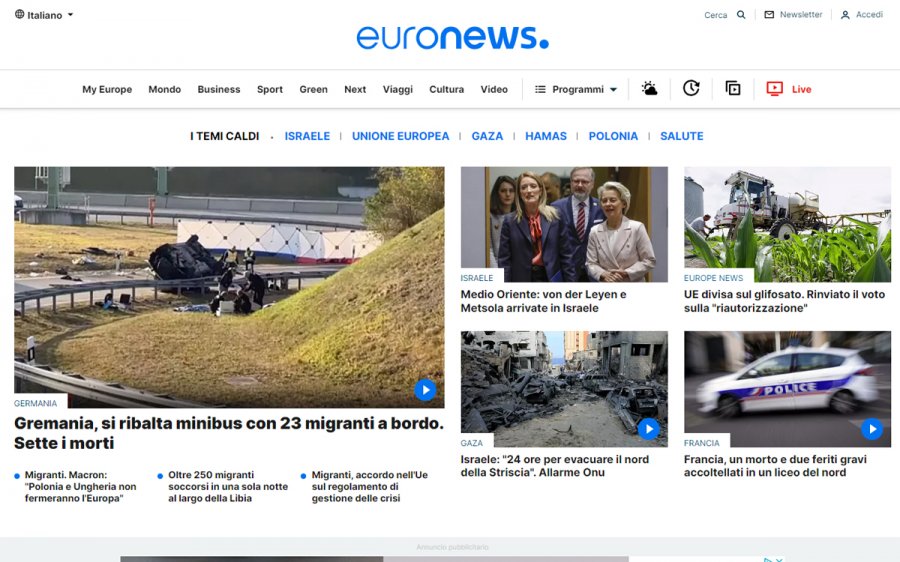
Task: Click the GAZA label under the rubble photo
Action: pos(471,443)
